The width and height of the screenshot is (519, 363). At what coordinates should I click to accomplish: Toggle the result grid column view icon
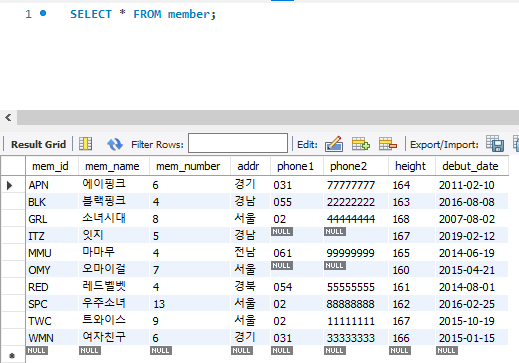pyautogui.click(x=86, y=144)
